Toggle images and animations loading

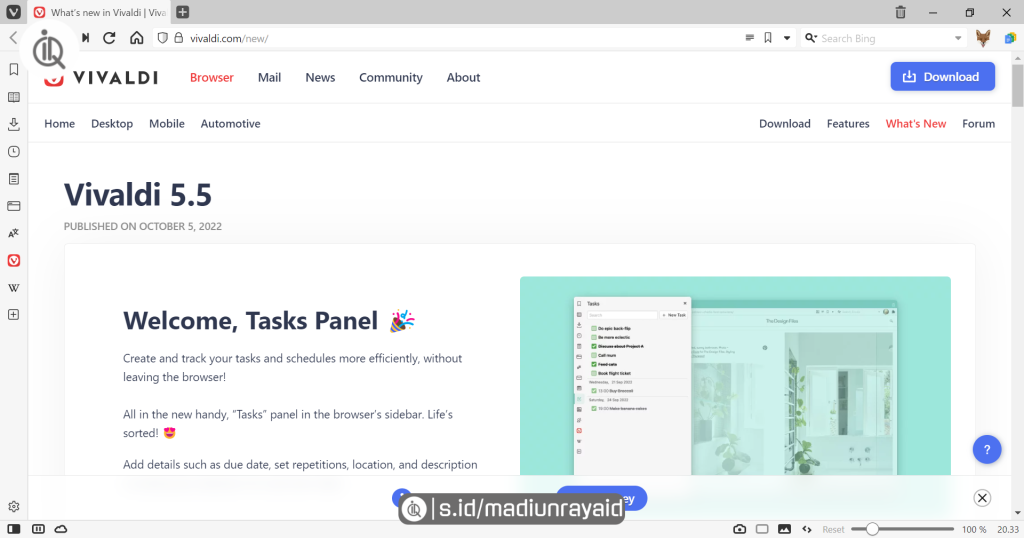click(x=784, y=528)
